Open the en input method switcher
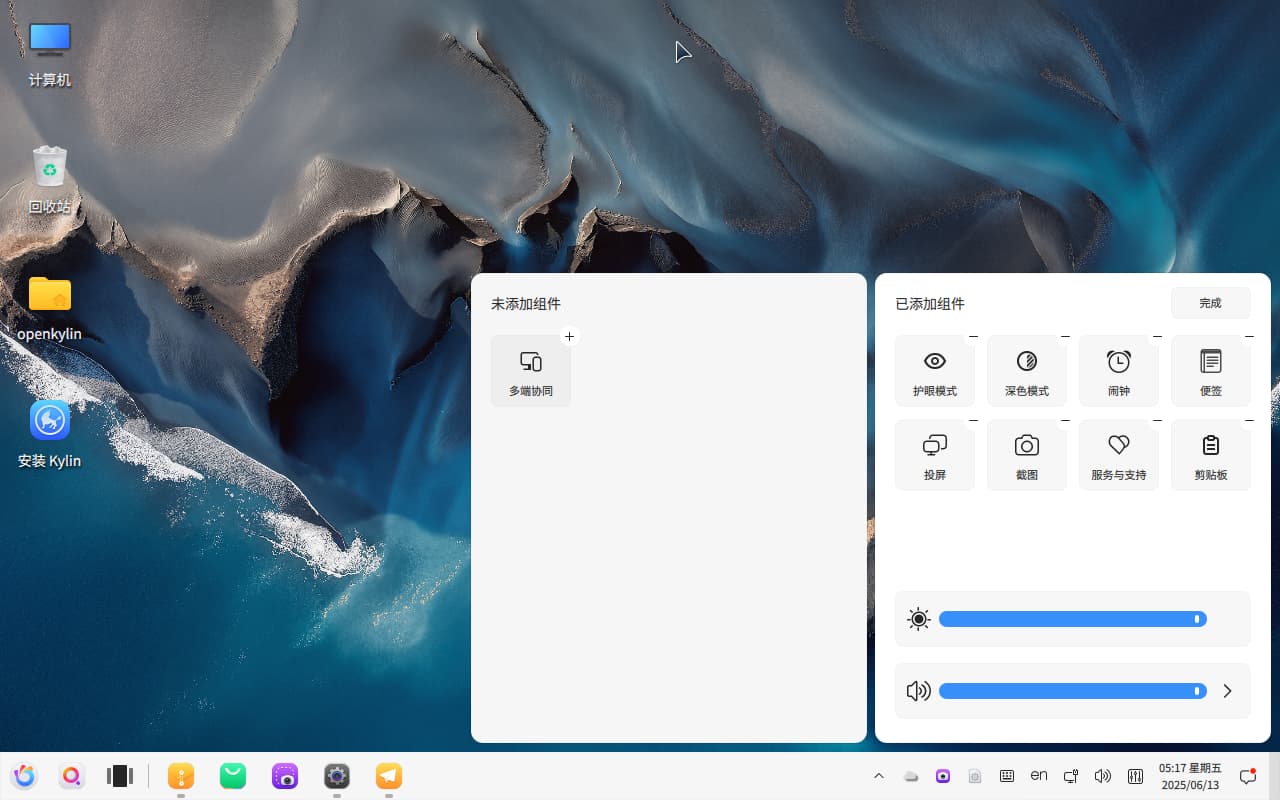 click(x=1039, y=775)
